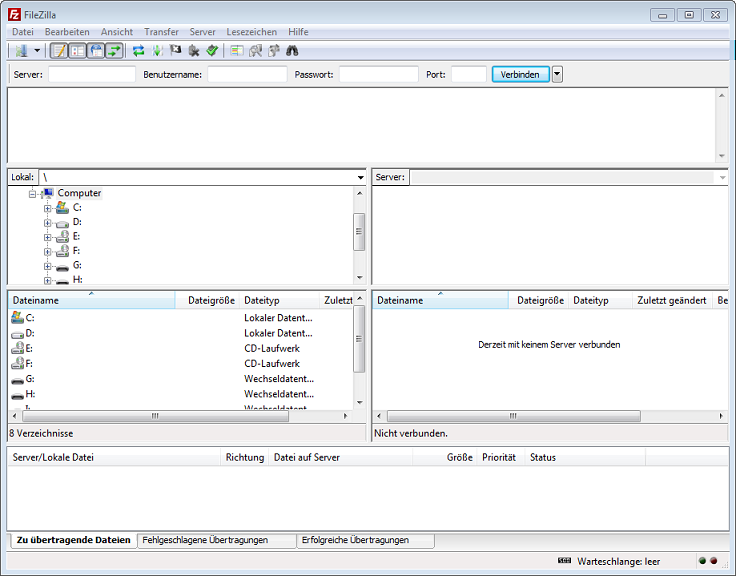Sort local files by Dateigröße column

coord(207,300)
